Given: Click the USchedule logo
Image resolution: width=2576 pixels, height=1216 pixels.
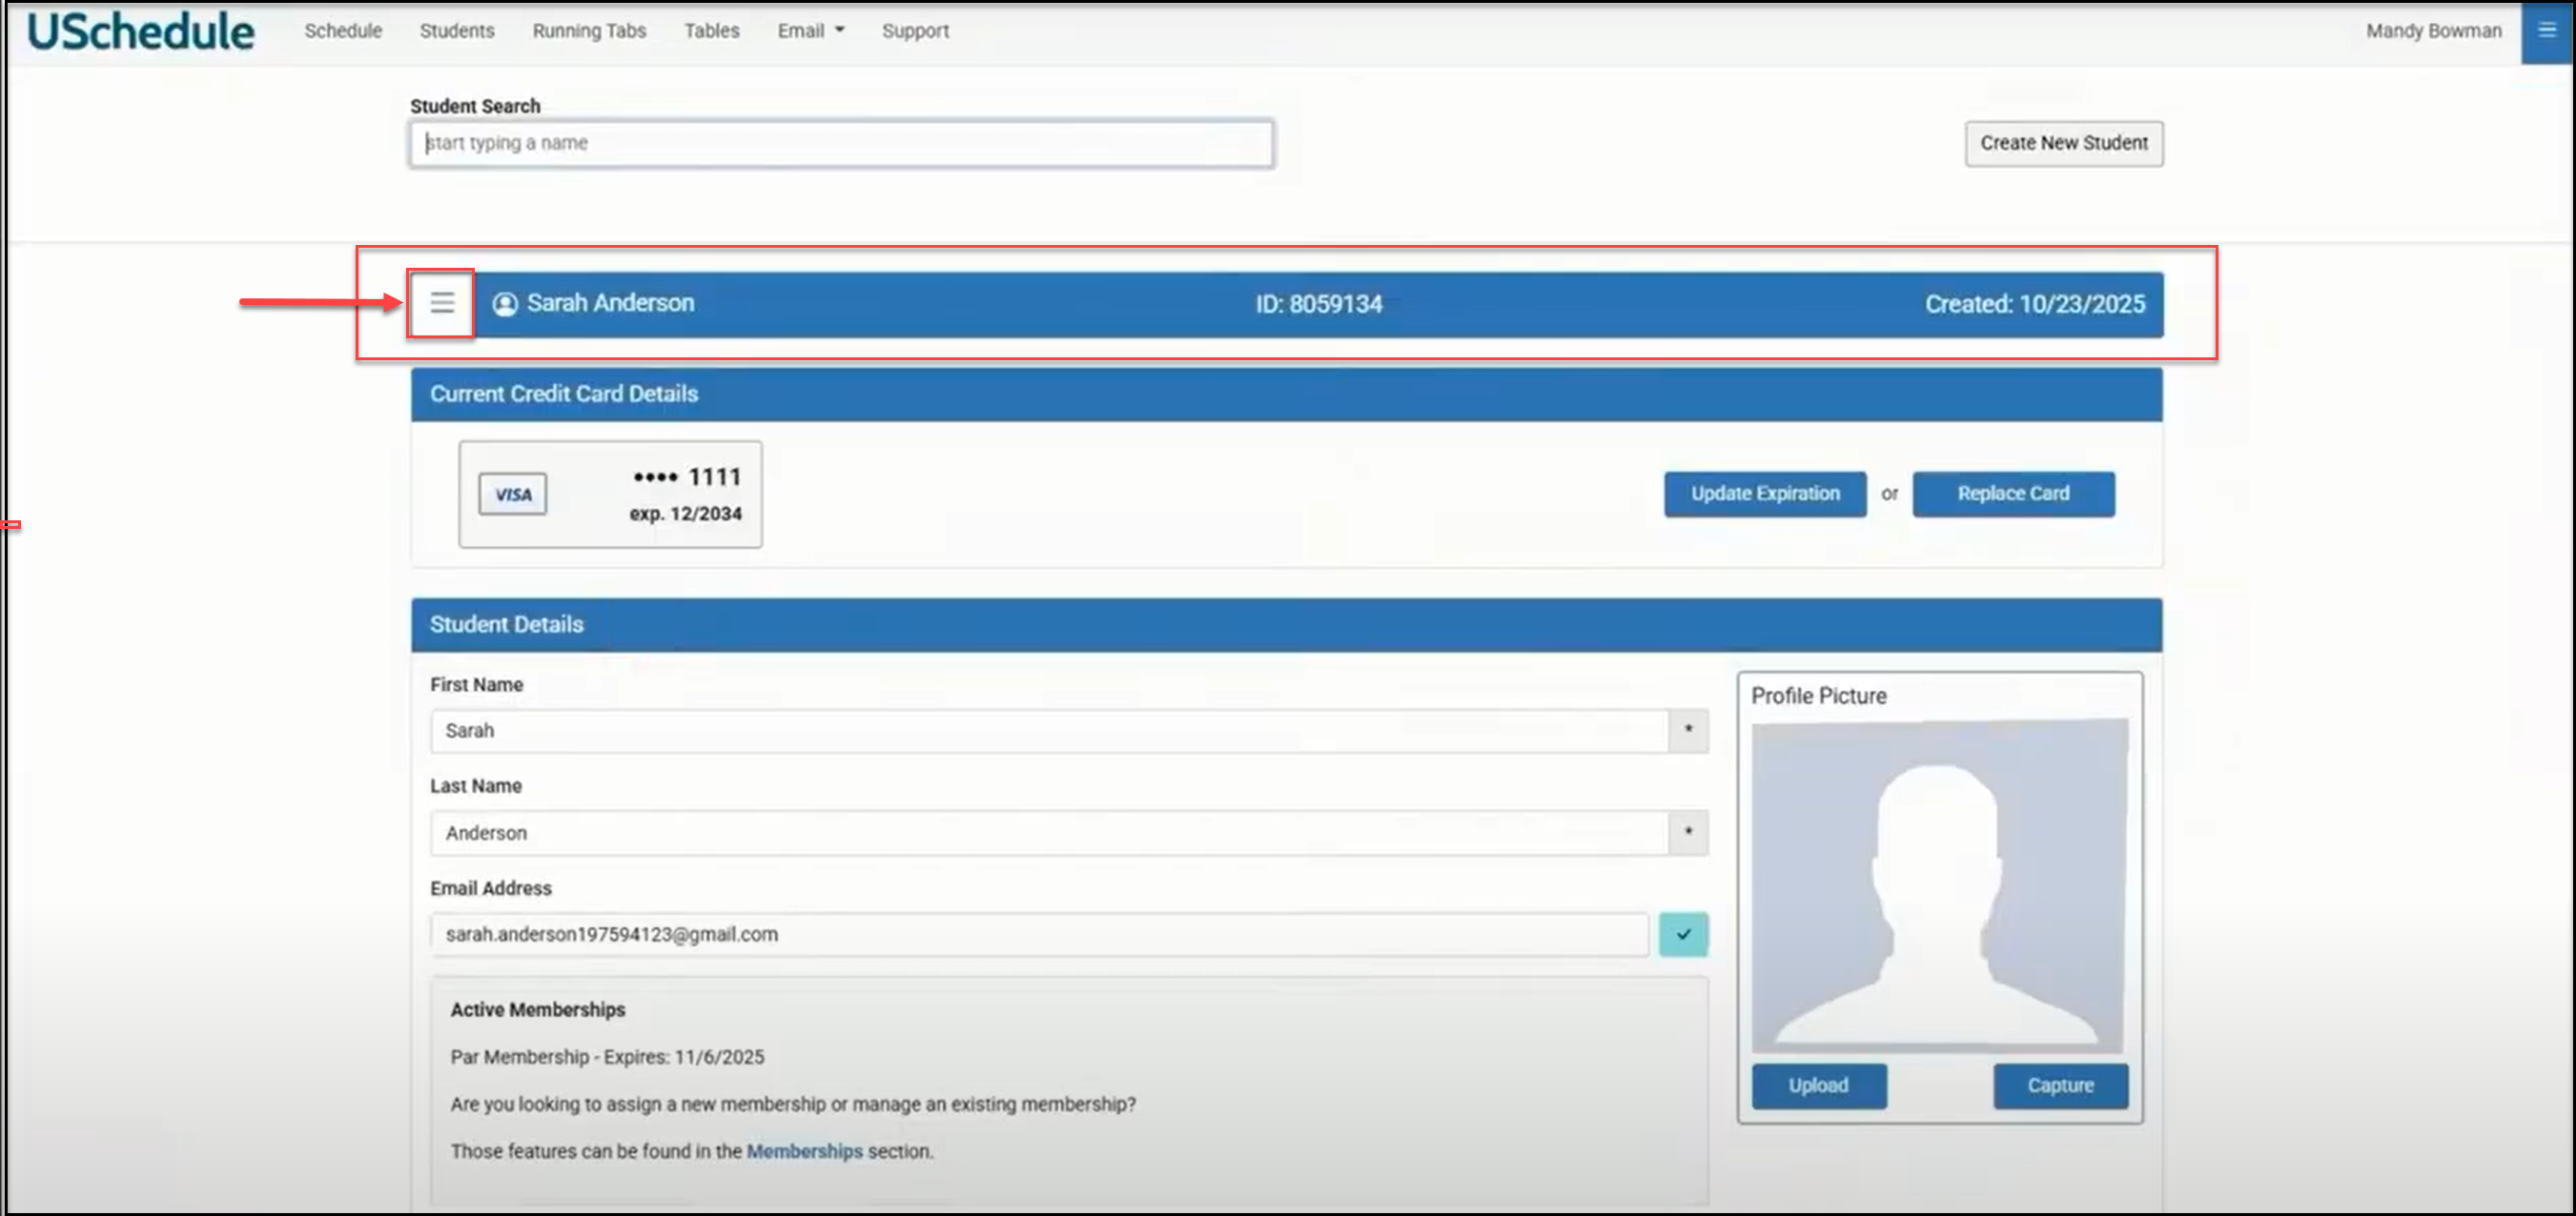Looking at the screenshot, I should (x=141, y=31).
